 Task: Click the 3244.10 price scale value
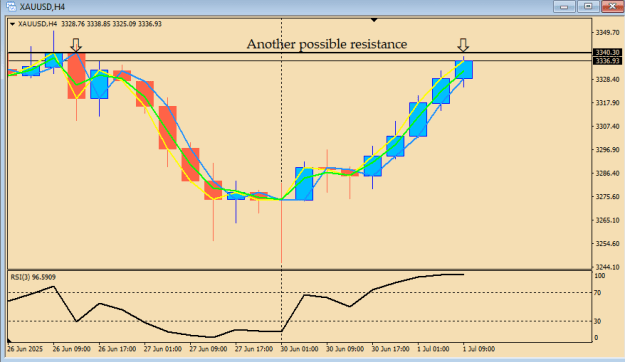(x=607, y=267)
